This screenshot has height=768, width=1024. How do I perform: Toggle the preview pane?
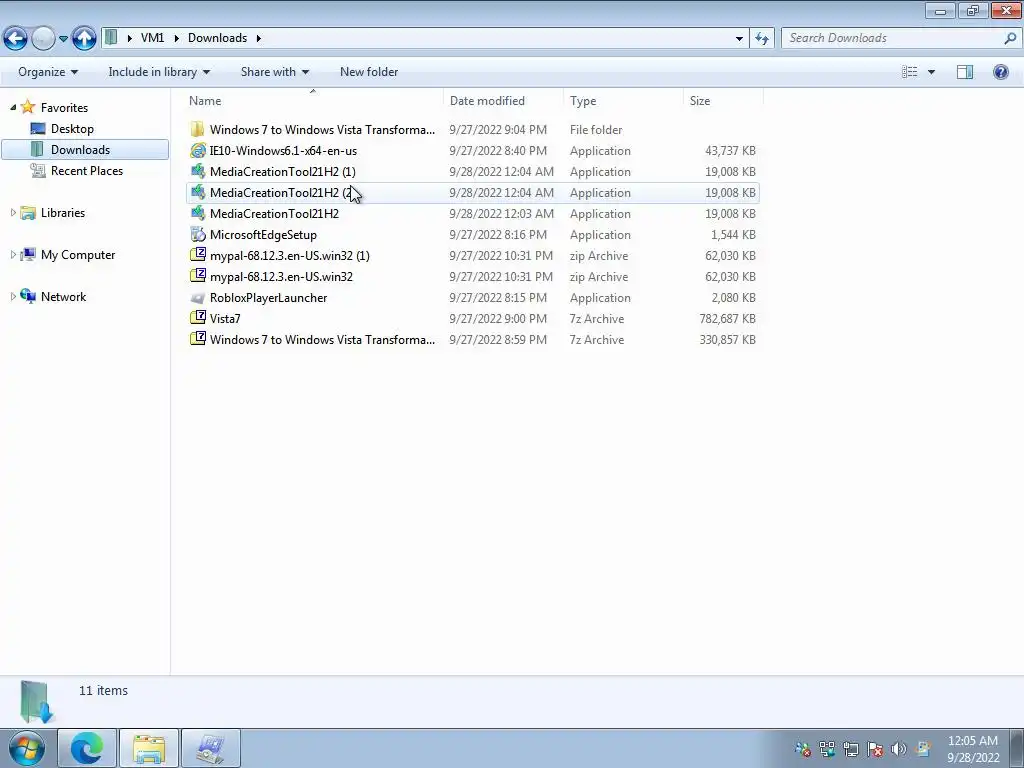click(x=965, y=72)
